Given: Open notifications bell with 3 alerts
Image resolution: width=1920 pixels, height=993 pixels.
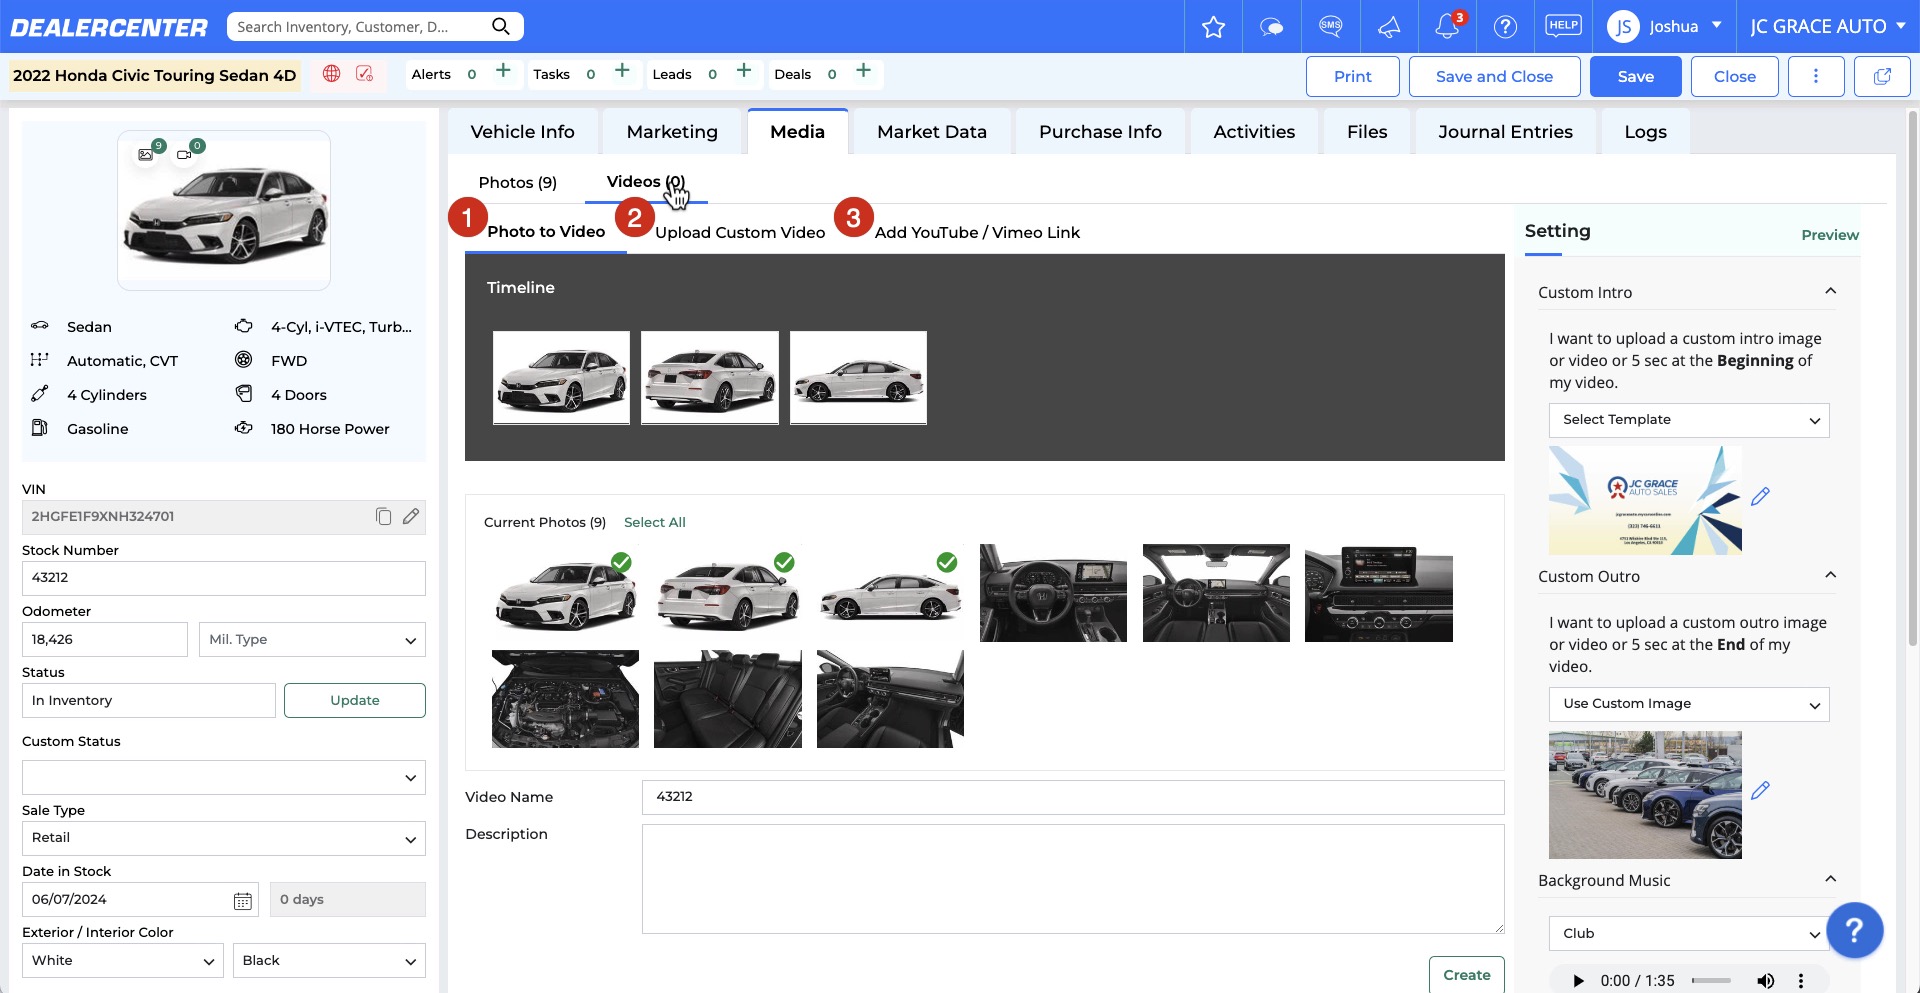Looking at the screenshot, I should (x=1447, y=27).
